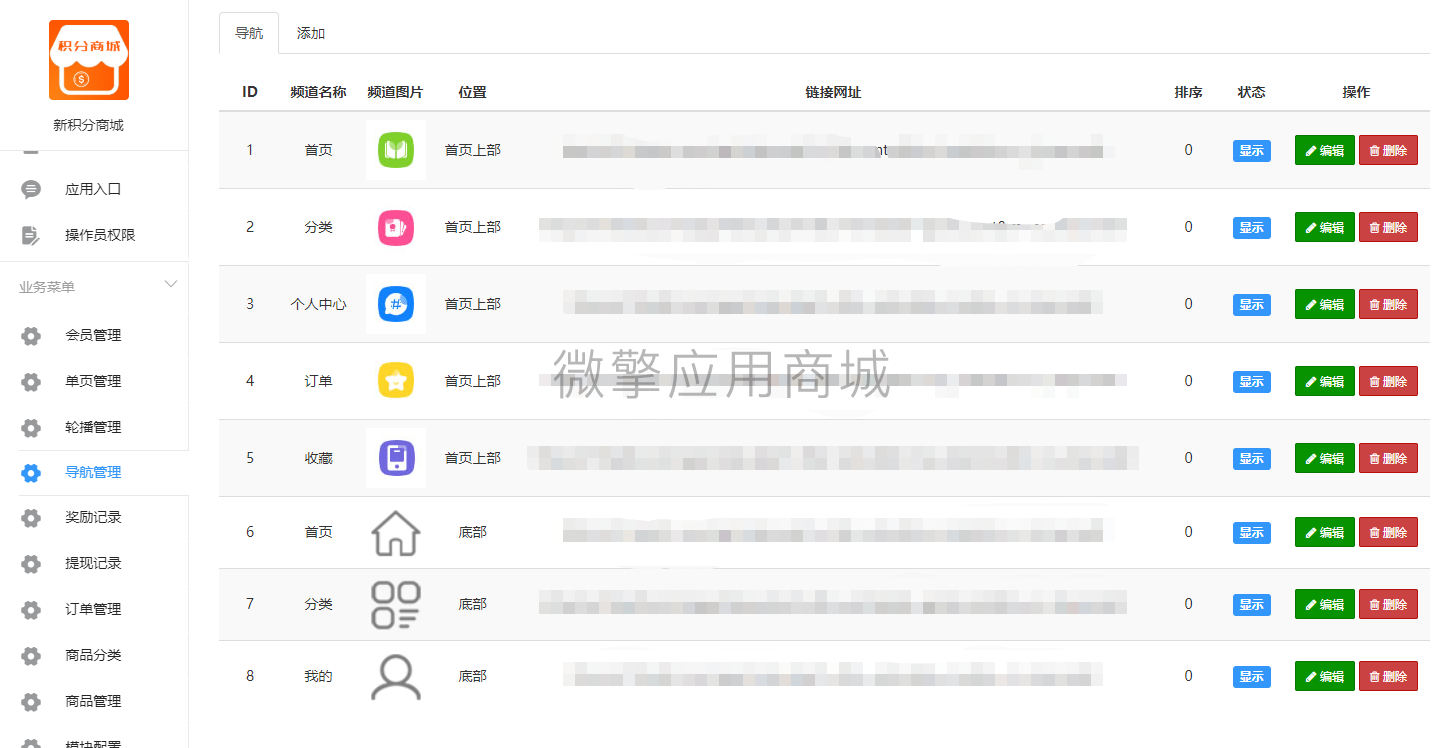The image size is (1442, 748).
Task: Edit row 1 首页 with 编辑 button
Action: point(1325,150)
